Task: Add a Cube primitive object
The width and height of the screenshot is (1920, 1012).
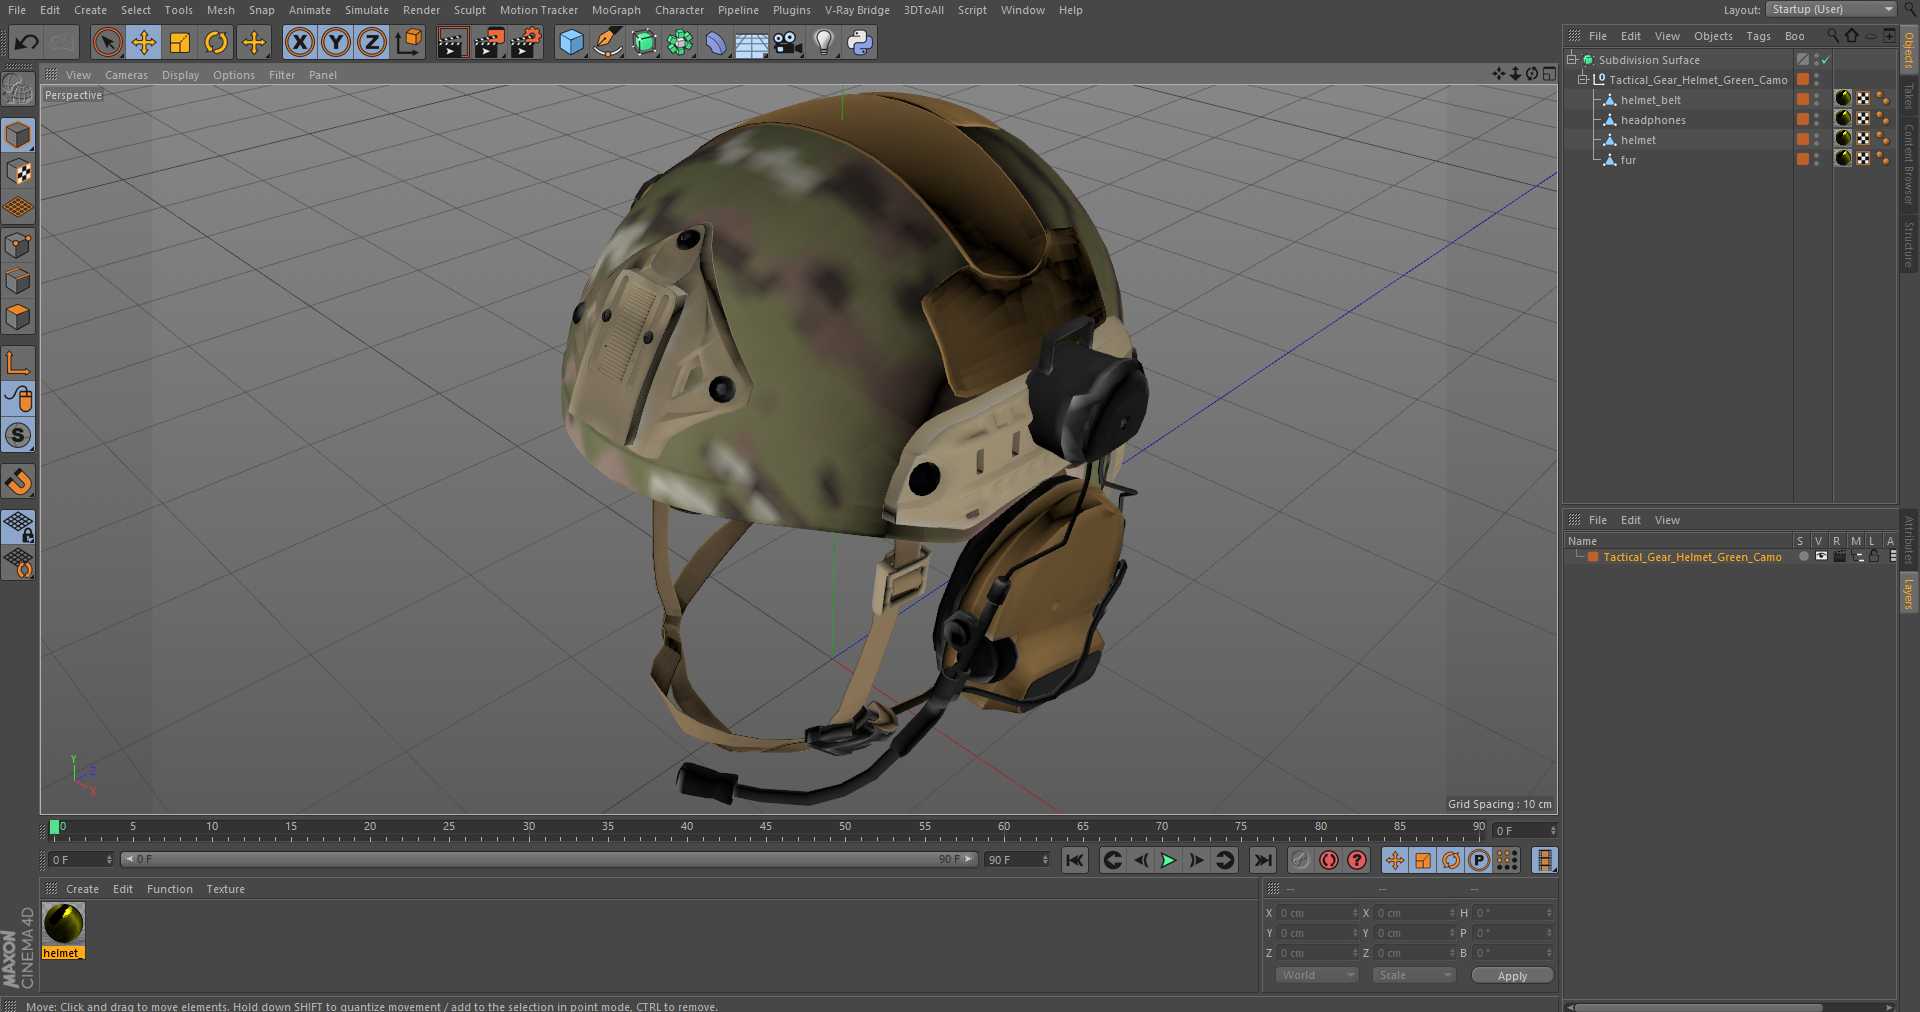Action: [x=571, y=42]
